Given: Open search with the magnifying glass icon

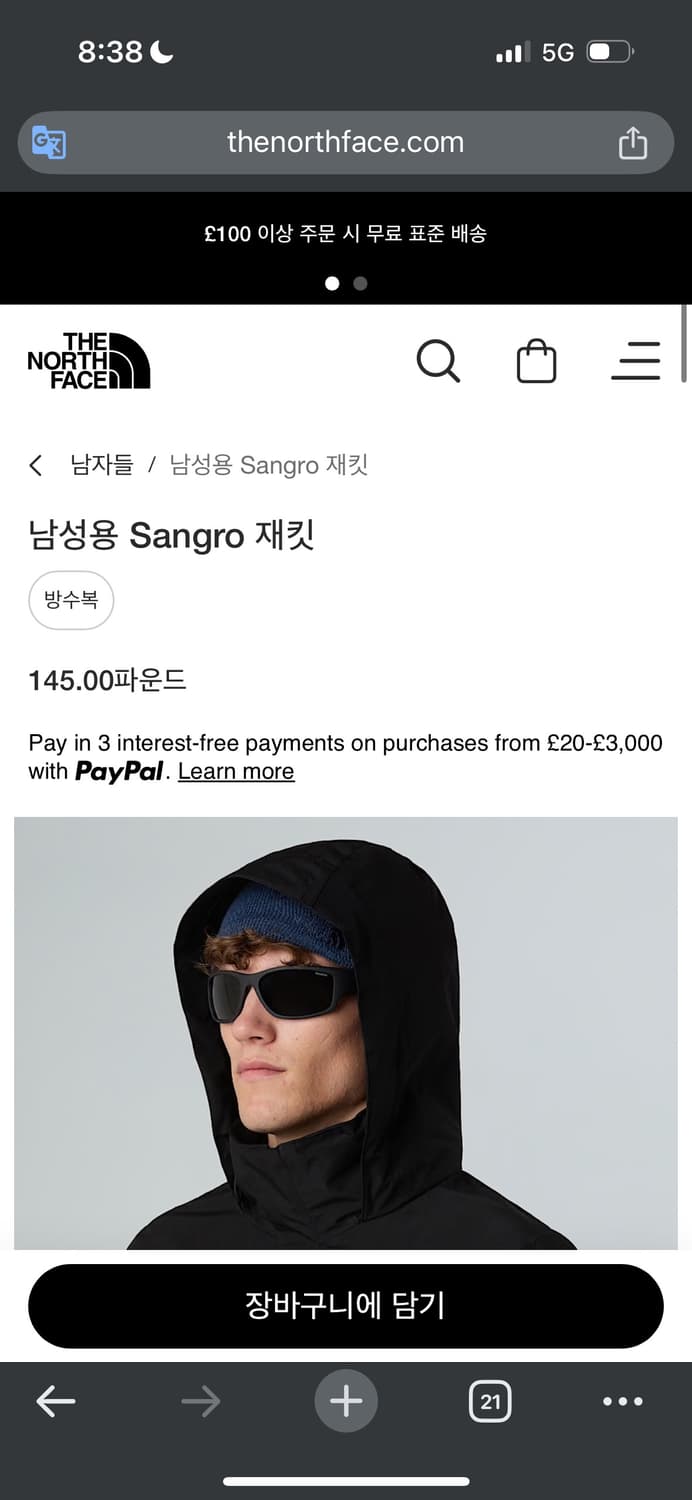Looking at the screenshot, I should pos(438,360).
